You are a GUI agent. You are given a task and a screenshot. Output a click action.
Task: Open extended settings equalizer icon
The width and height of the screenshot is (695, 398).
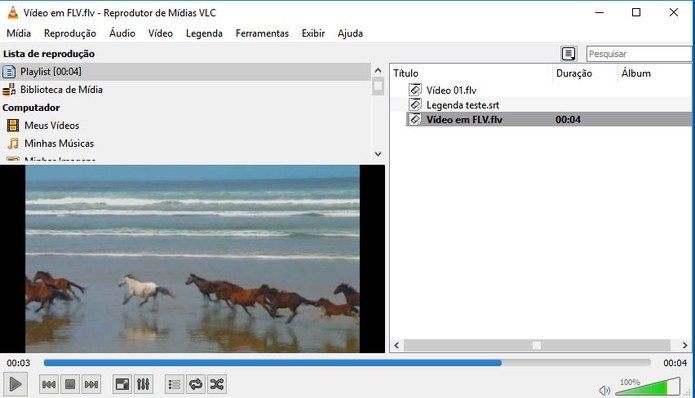tap(143, 384)
